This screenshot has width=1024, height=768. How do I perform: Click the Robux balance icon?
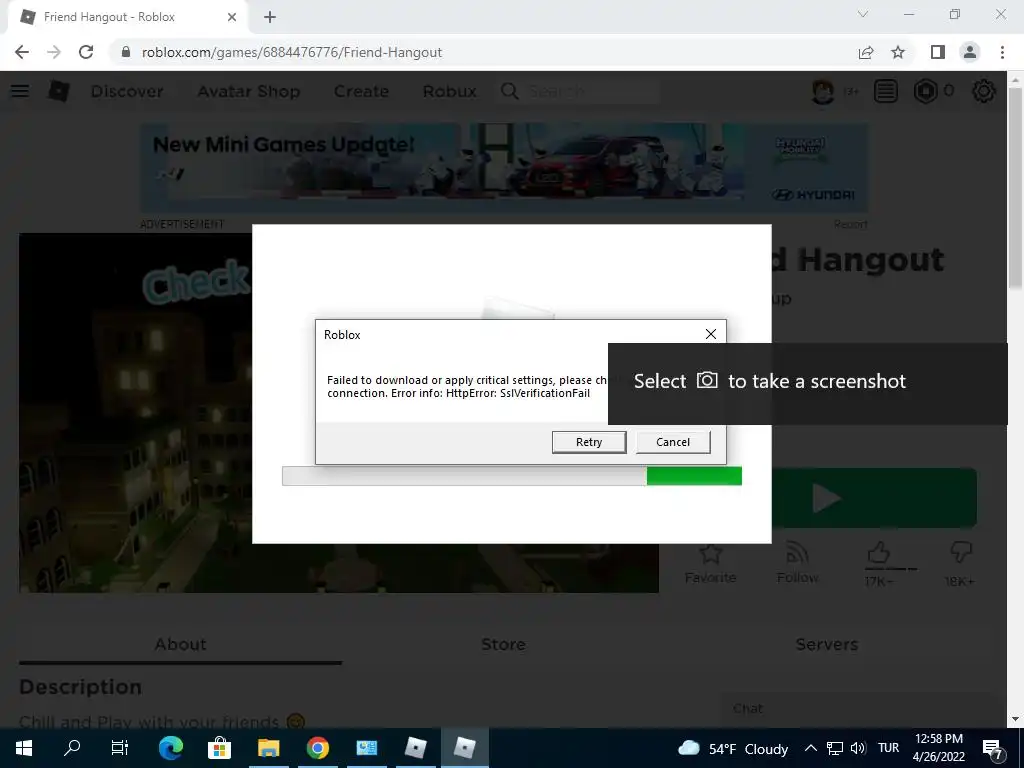pos(925,91)
